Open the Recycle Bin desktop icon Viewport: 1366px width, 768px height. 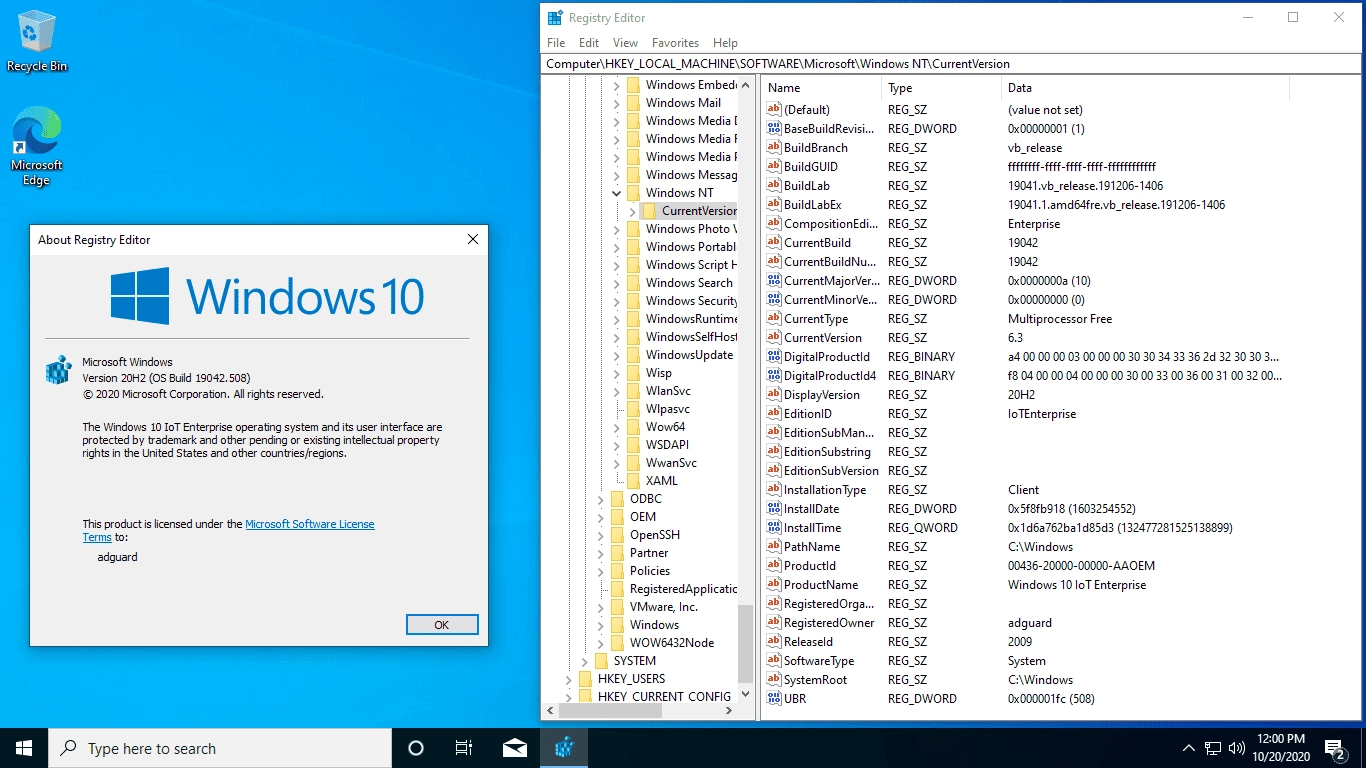[x=37, y=41]
